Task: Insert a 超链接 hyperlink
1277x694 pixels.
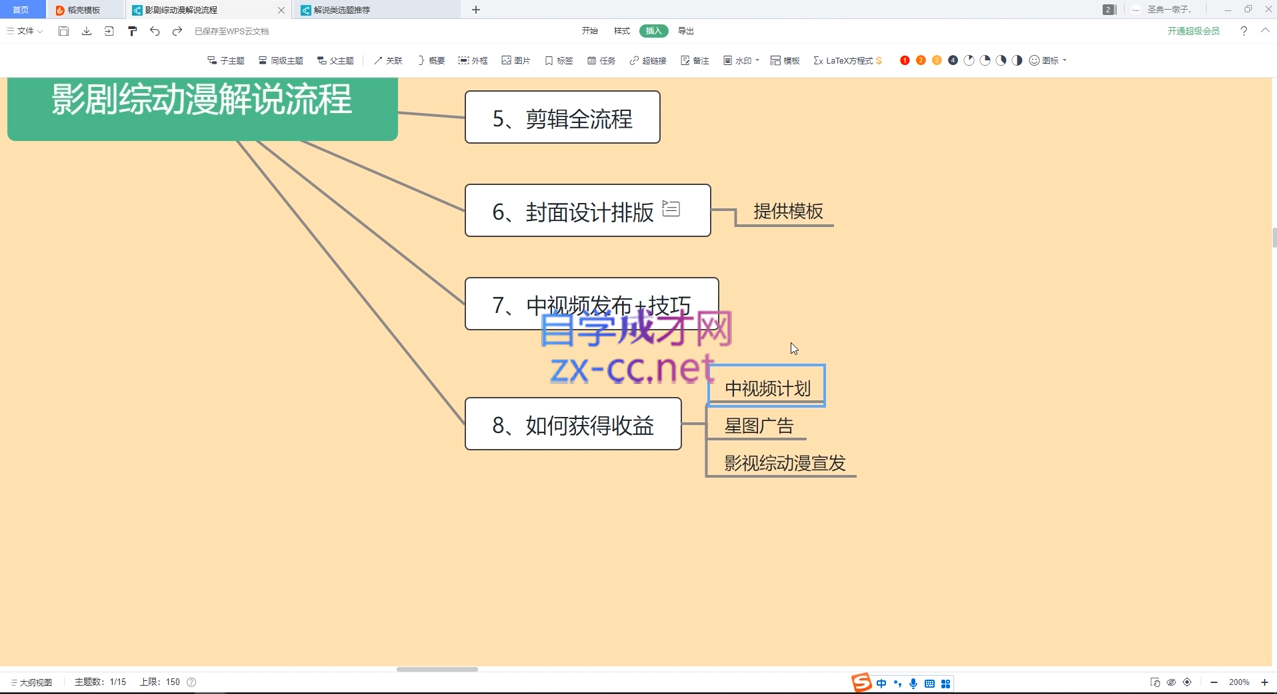Action: 648,61
